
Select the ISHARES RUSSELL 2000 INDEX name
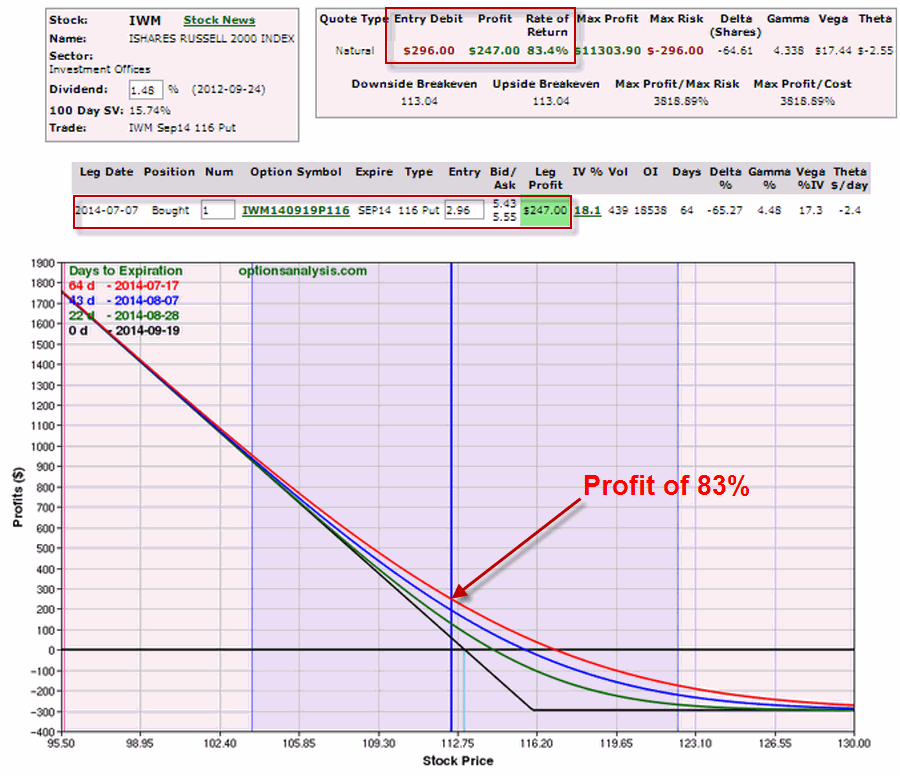(x=211, y=39)
